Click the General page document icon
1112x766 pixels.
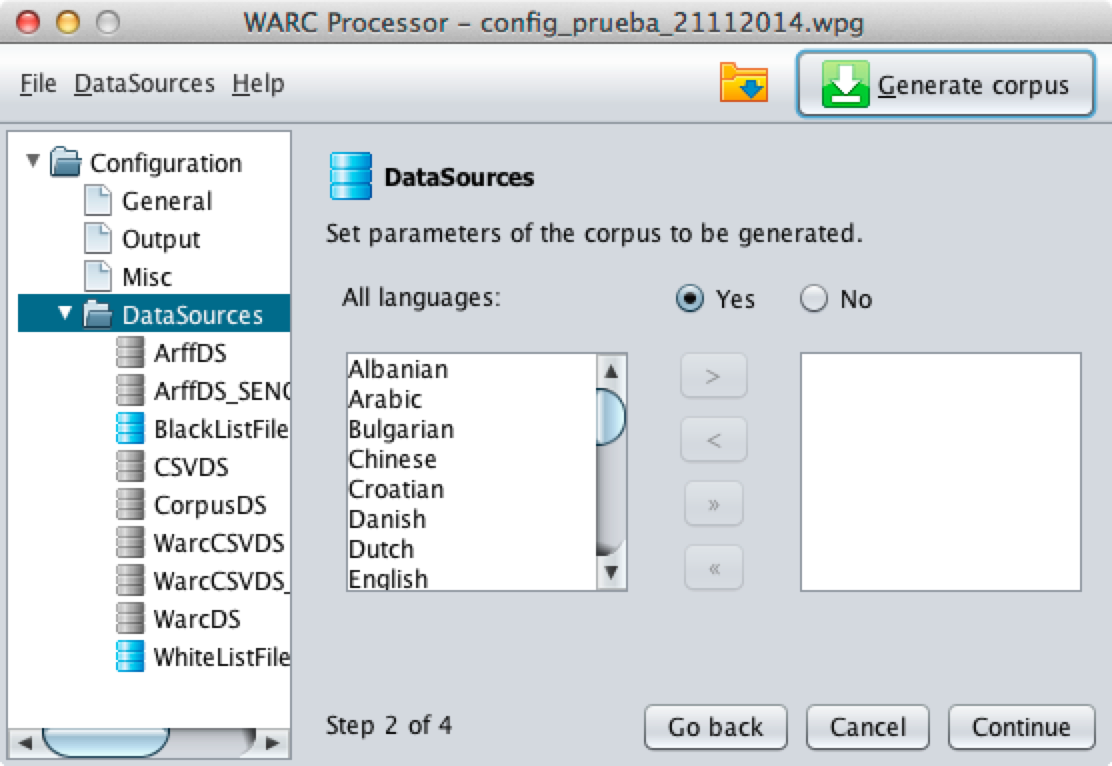(98, 201)
